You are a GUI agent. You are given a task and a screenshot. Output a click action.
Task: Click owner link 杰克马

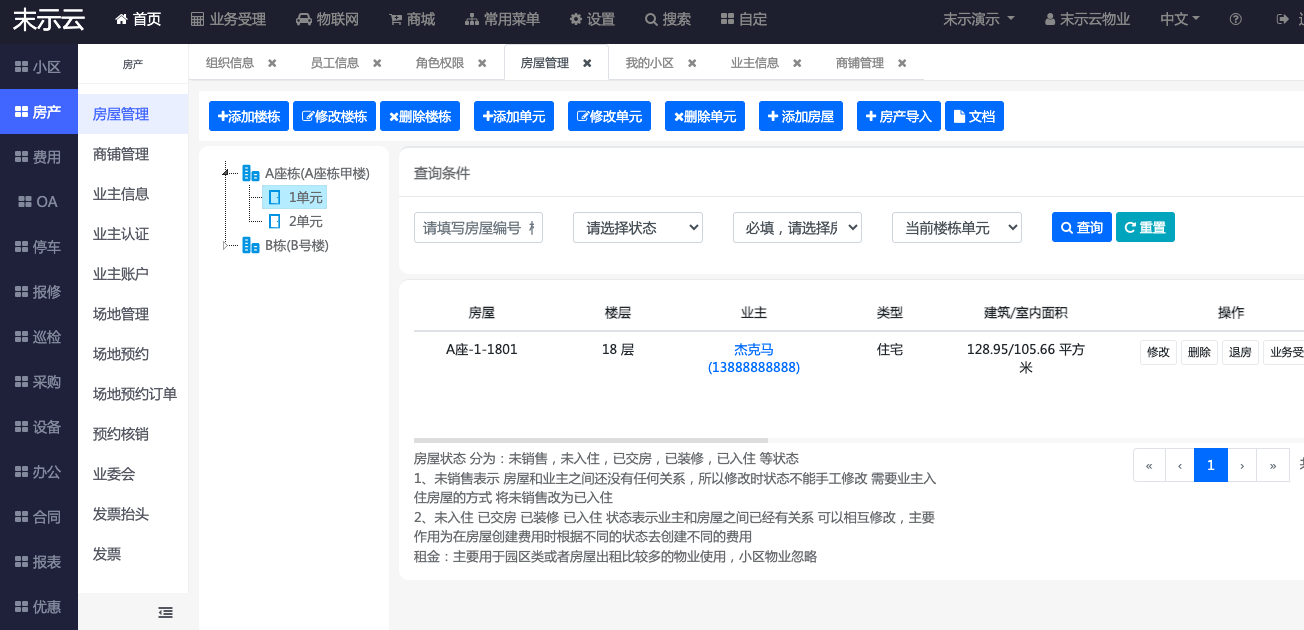pos(753,349)
